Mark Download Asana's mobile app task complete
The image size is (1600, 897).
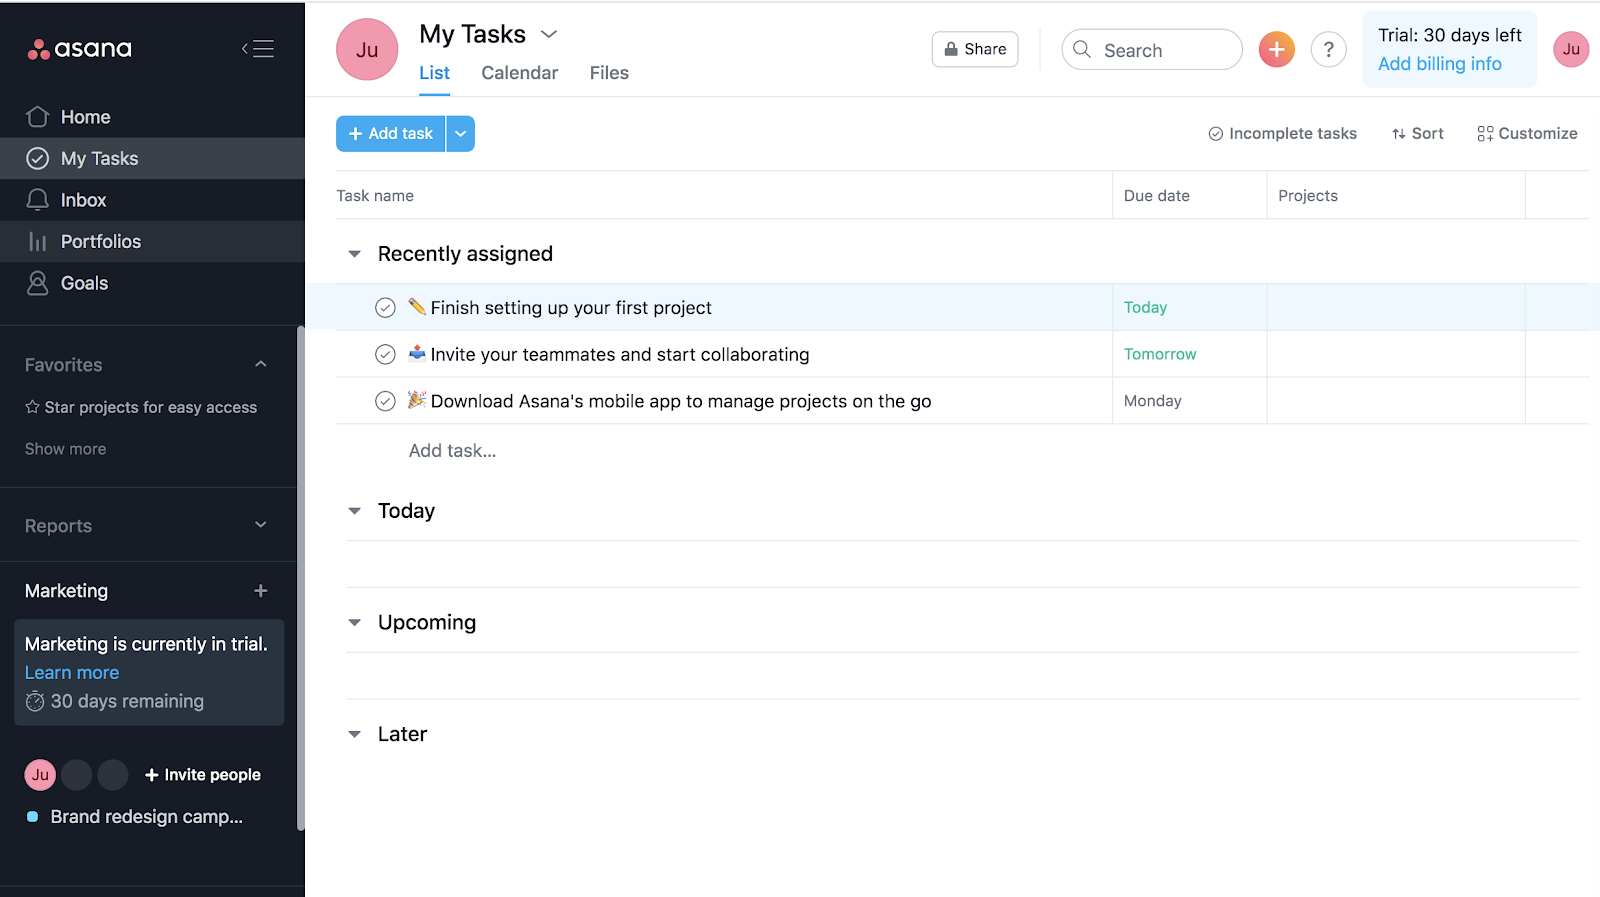point(385,401)
